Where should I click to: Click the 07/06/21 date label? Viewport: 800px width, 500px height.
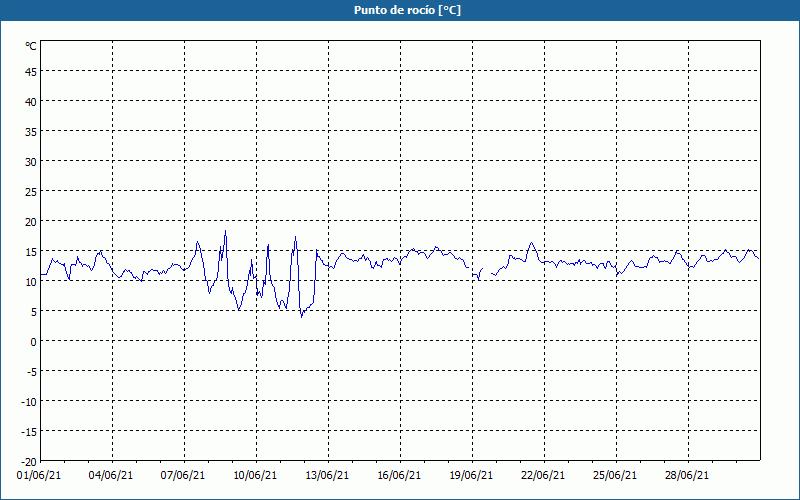point(183,475)
